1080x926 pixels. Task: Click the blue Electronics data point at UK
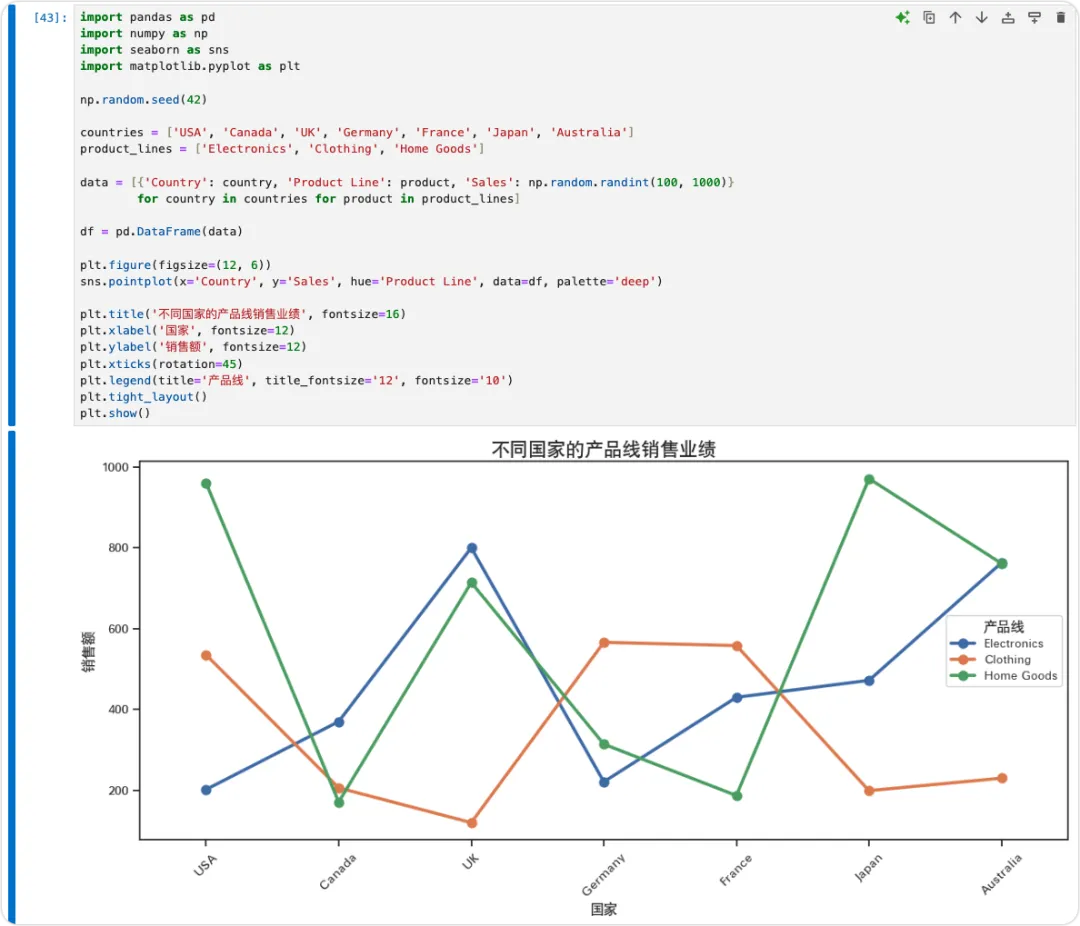pyautogui.click(x=472, y=548)
